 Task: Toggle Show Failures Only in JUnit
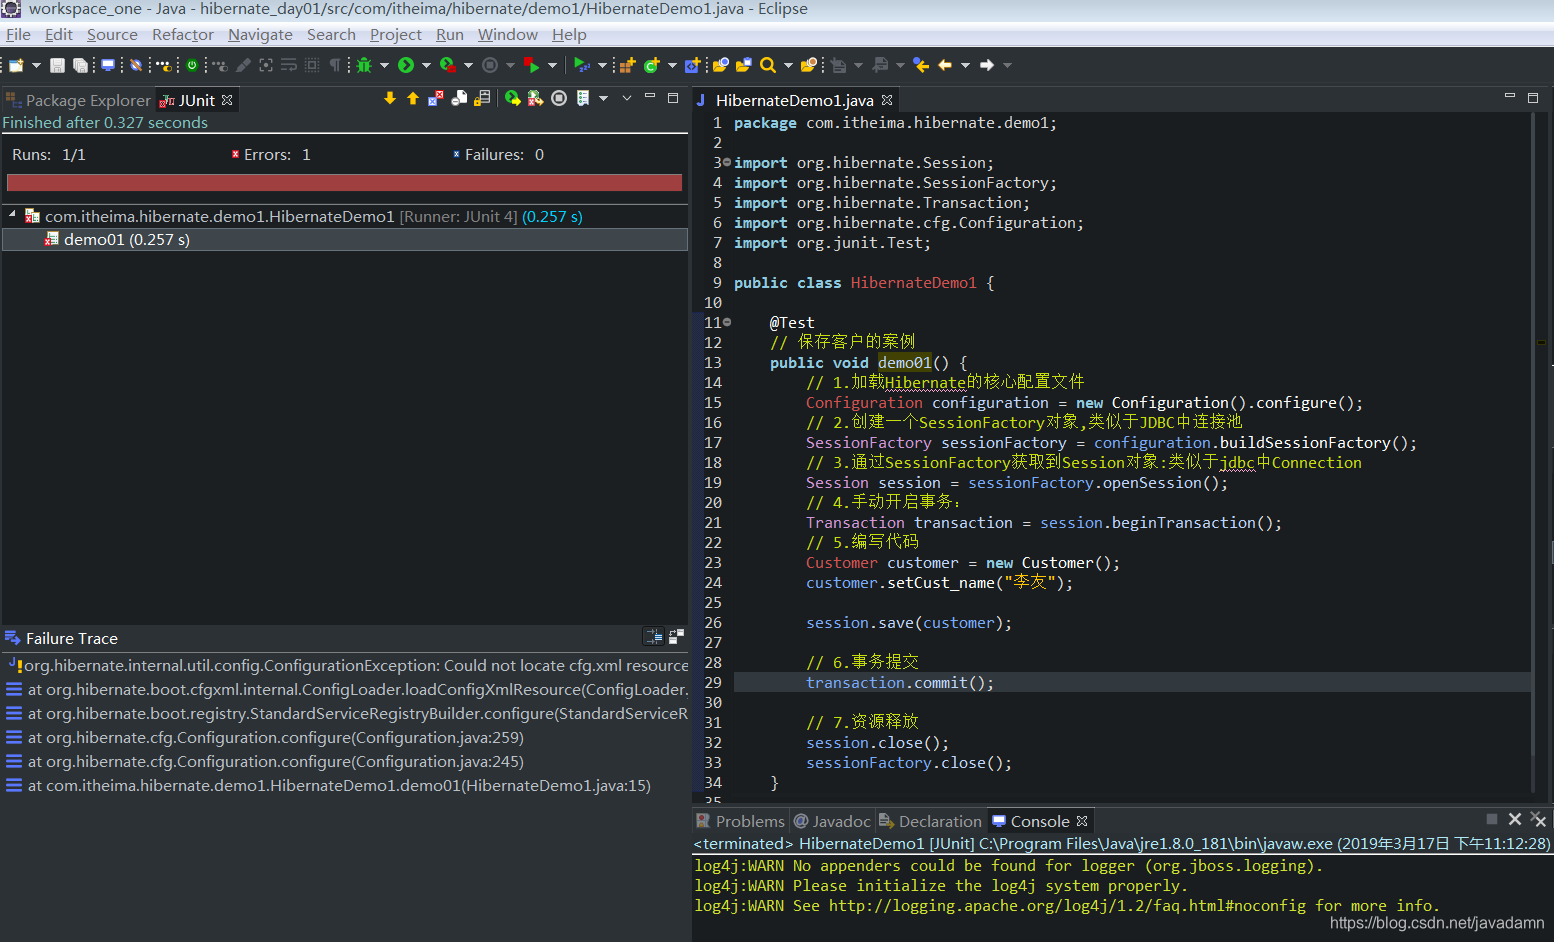pos(435,98)
